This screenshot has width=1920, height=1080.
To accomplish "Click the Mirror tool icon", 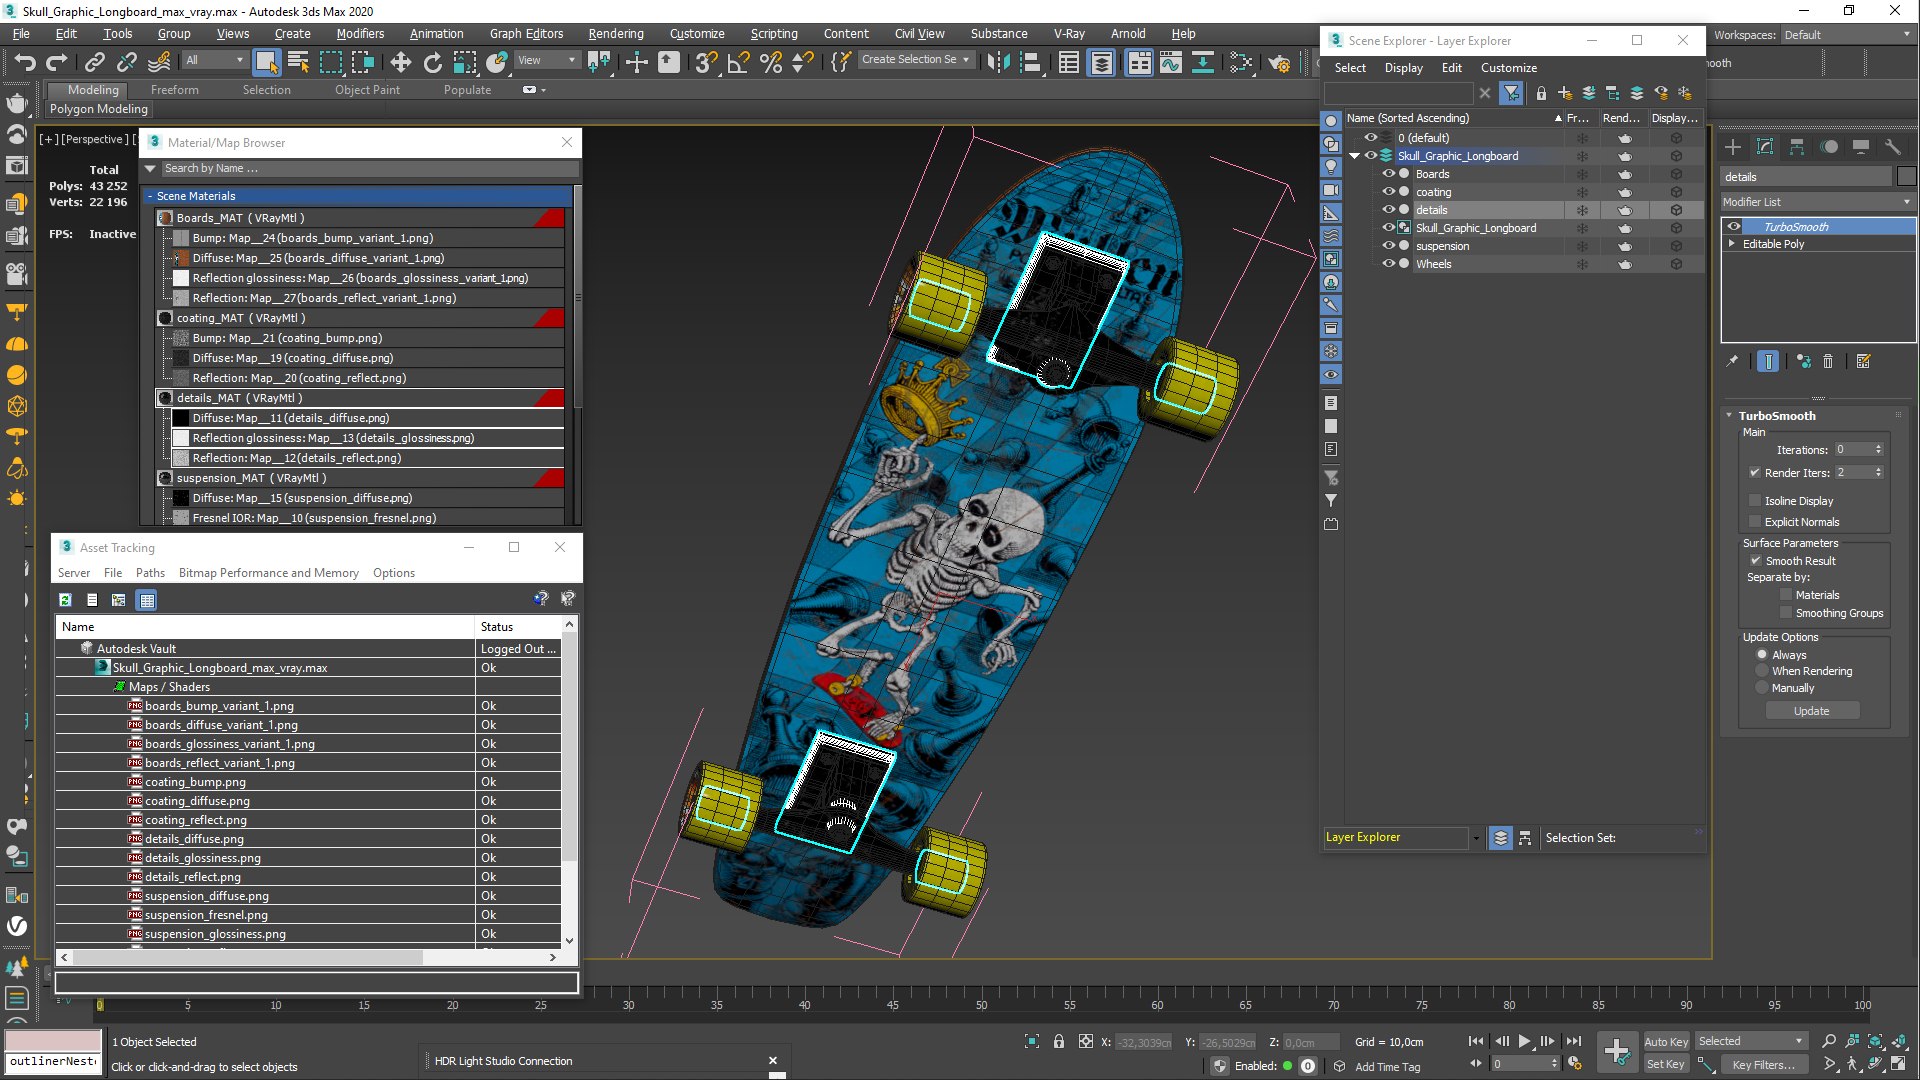I will pos(997,62).
